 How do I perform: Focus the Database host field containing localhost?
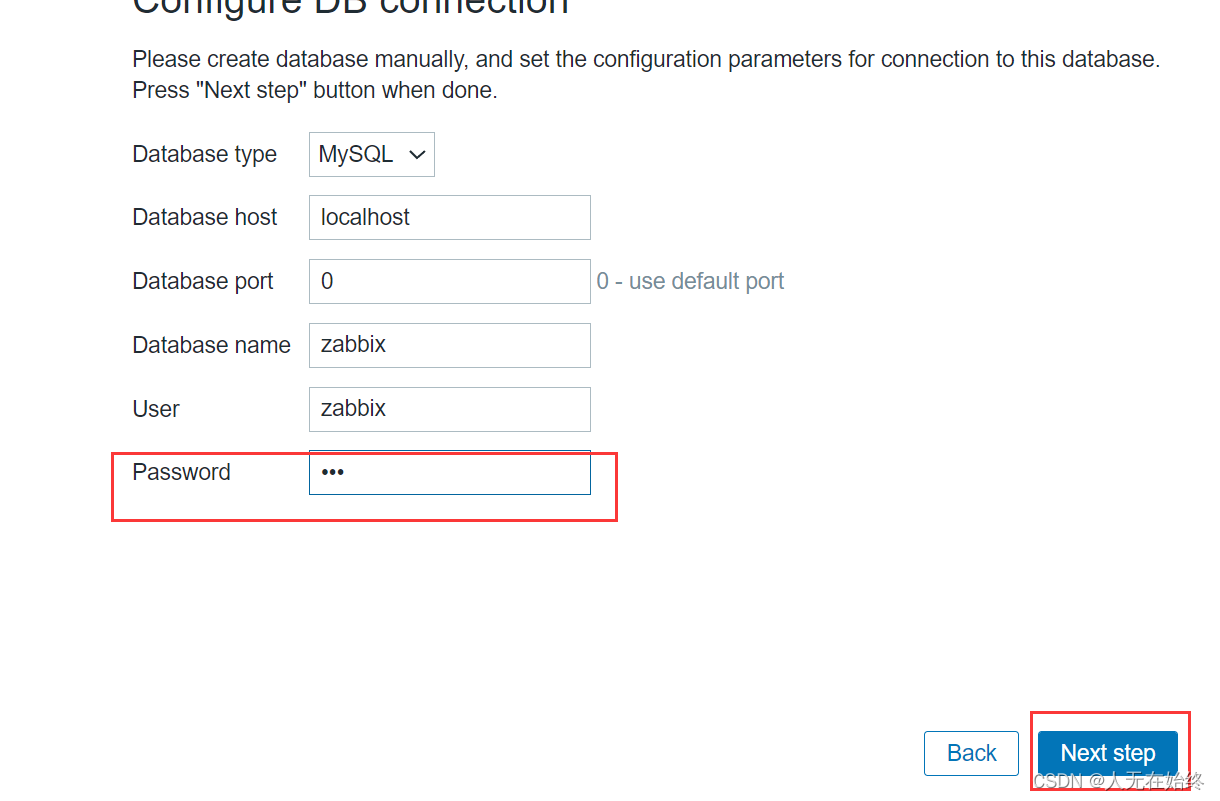(x=450, y=217)
